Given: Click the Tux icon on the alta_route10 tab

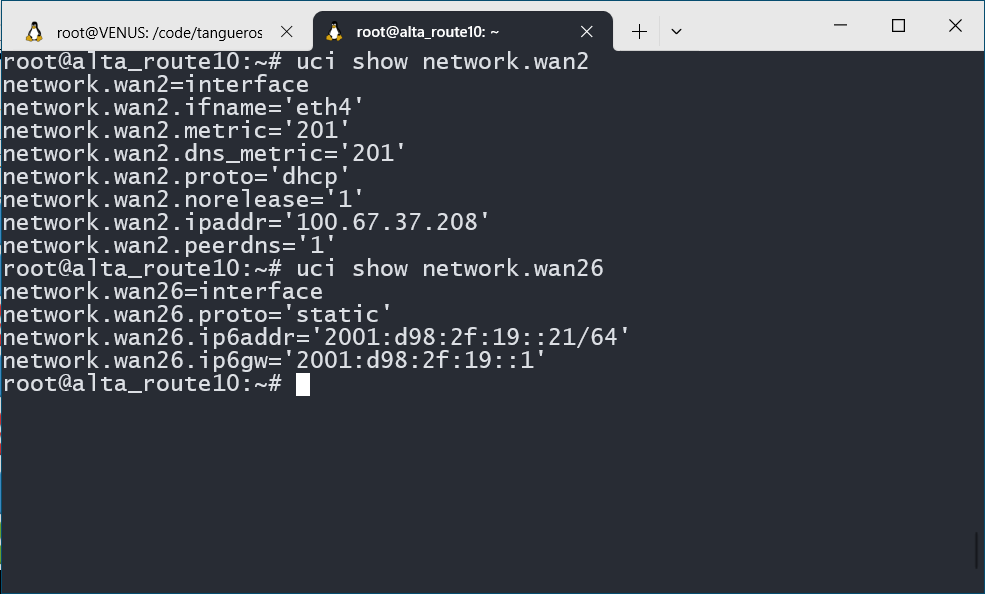Looking at the screenshot, I should point(335,32).
